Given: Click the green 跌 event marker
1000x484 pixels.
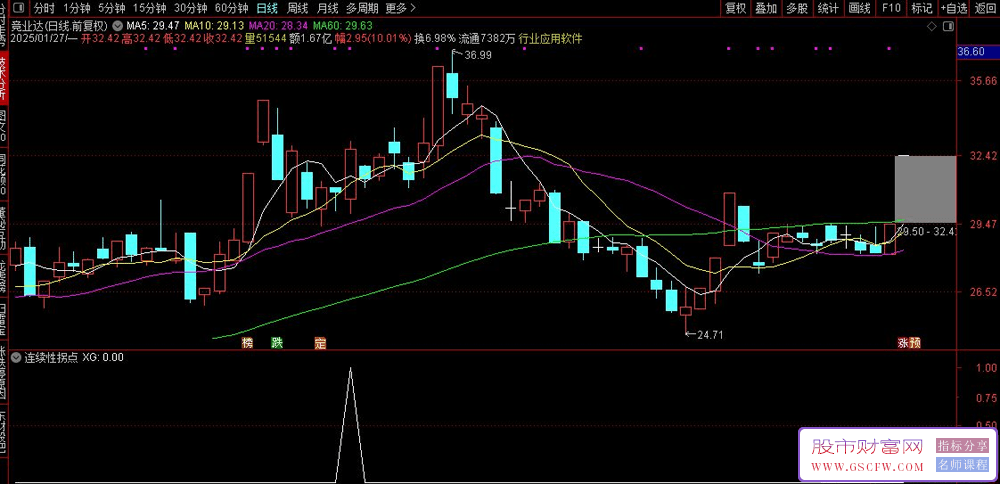Looking at the screenshot, I should (276, 343).
